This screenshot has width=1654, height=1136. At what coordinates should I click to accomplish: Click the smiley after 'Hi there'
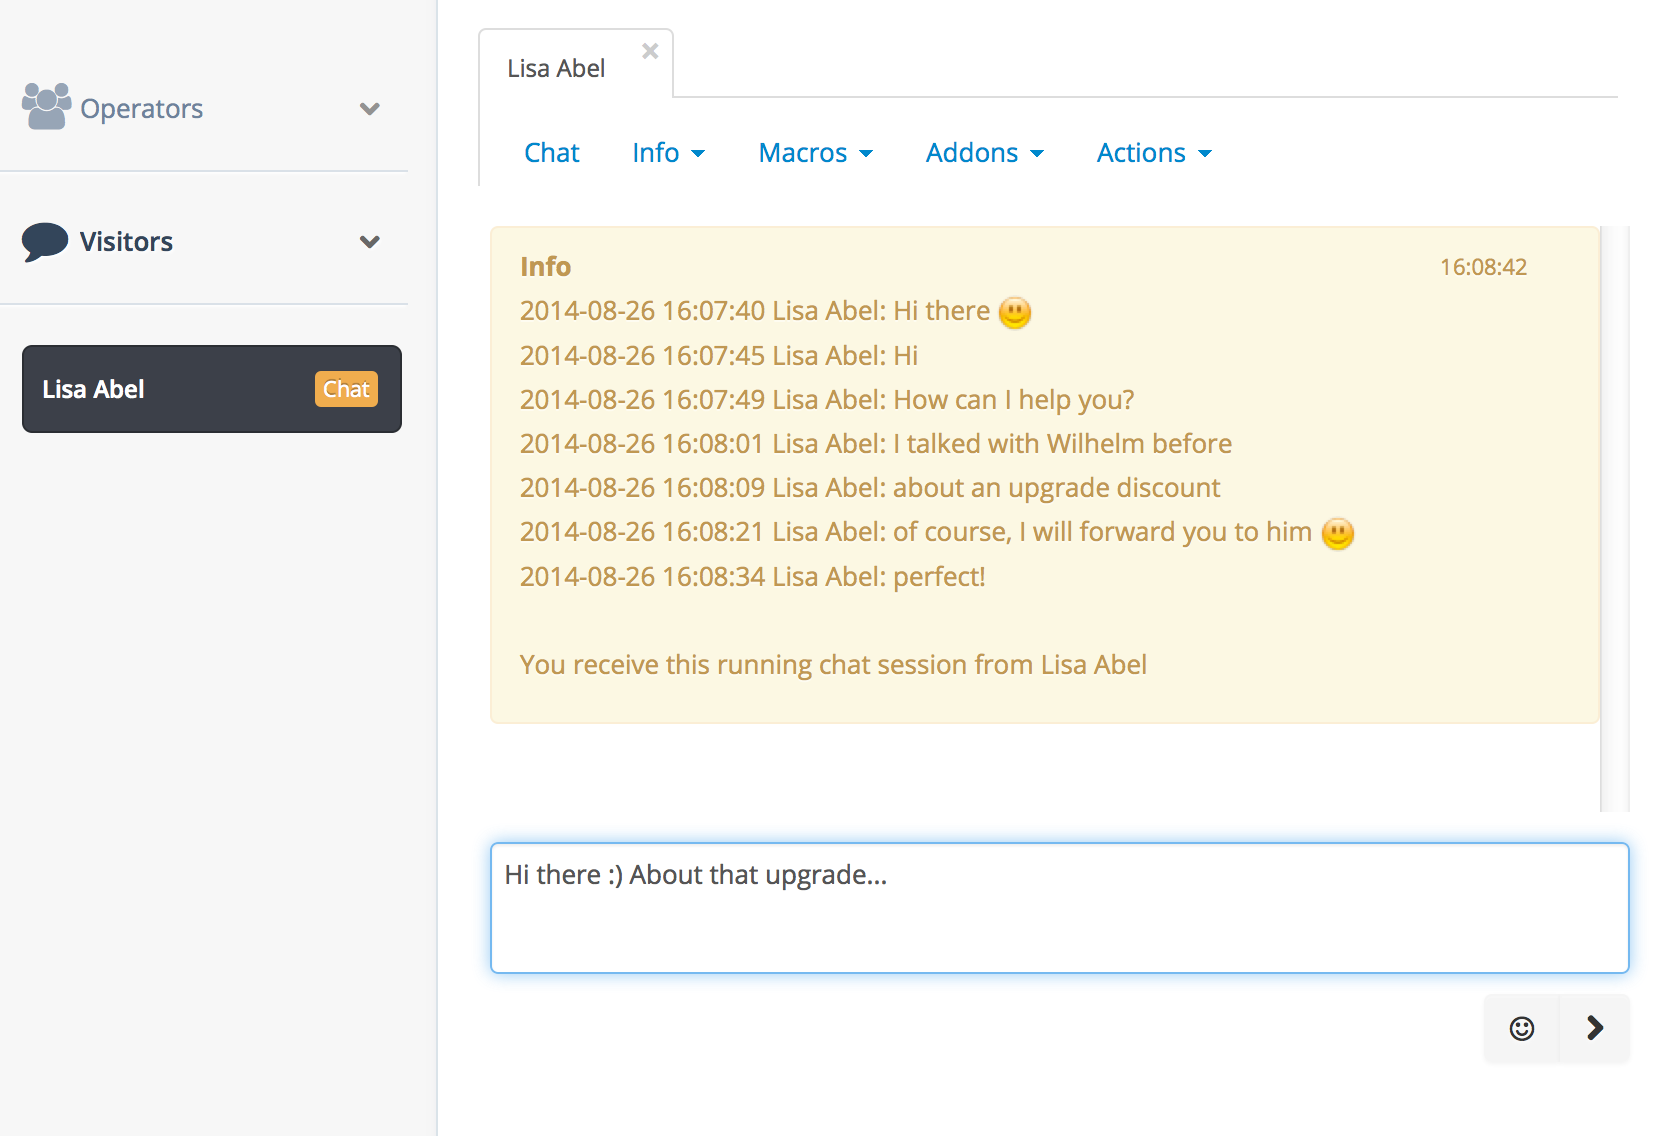coord(1015,312)
